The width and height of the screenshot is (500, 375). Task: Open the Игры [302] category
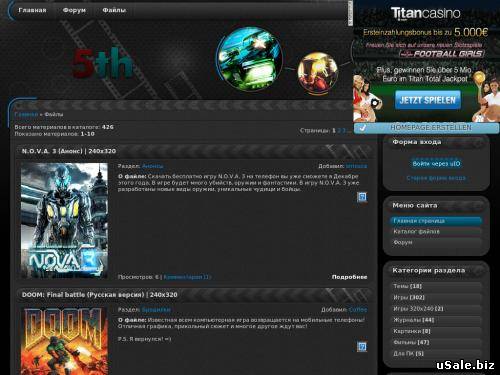tap(409, 297)
